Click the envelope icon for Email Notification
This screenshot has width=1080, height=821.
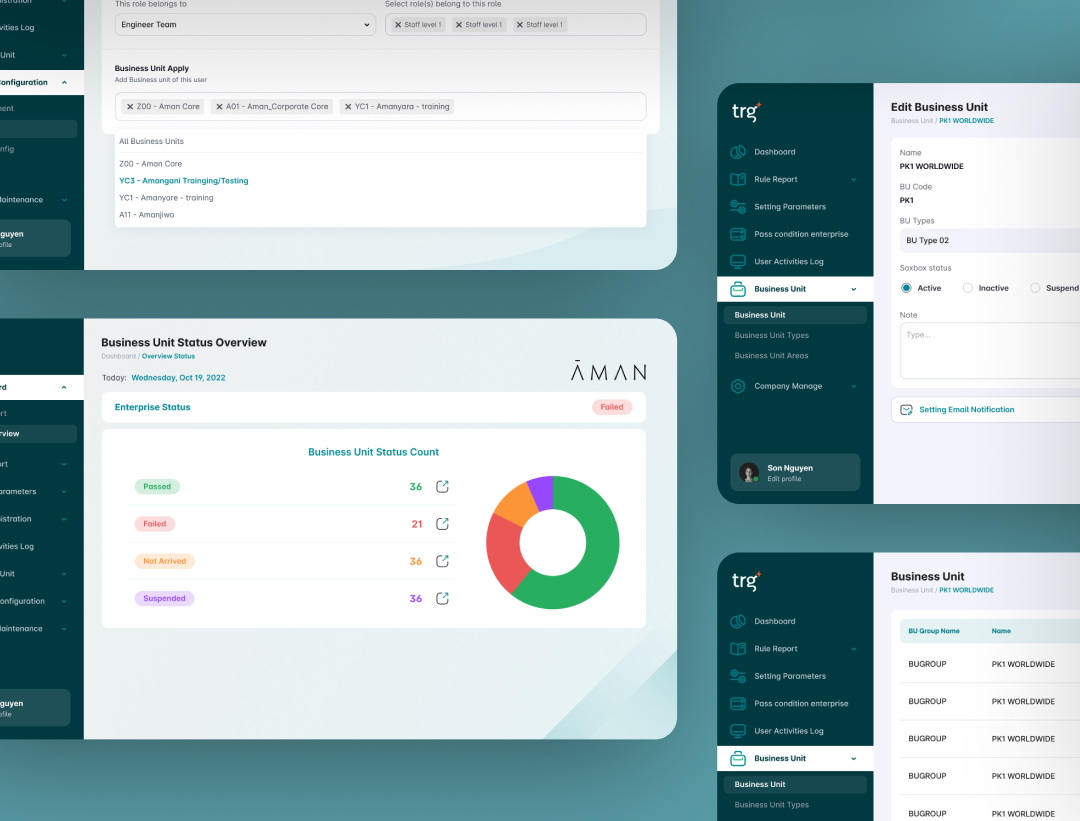pyautogui.click(x=906, y=410)
